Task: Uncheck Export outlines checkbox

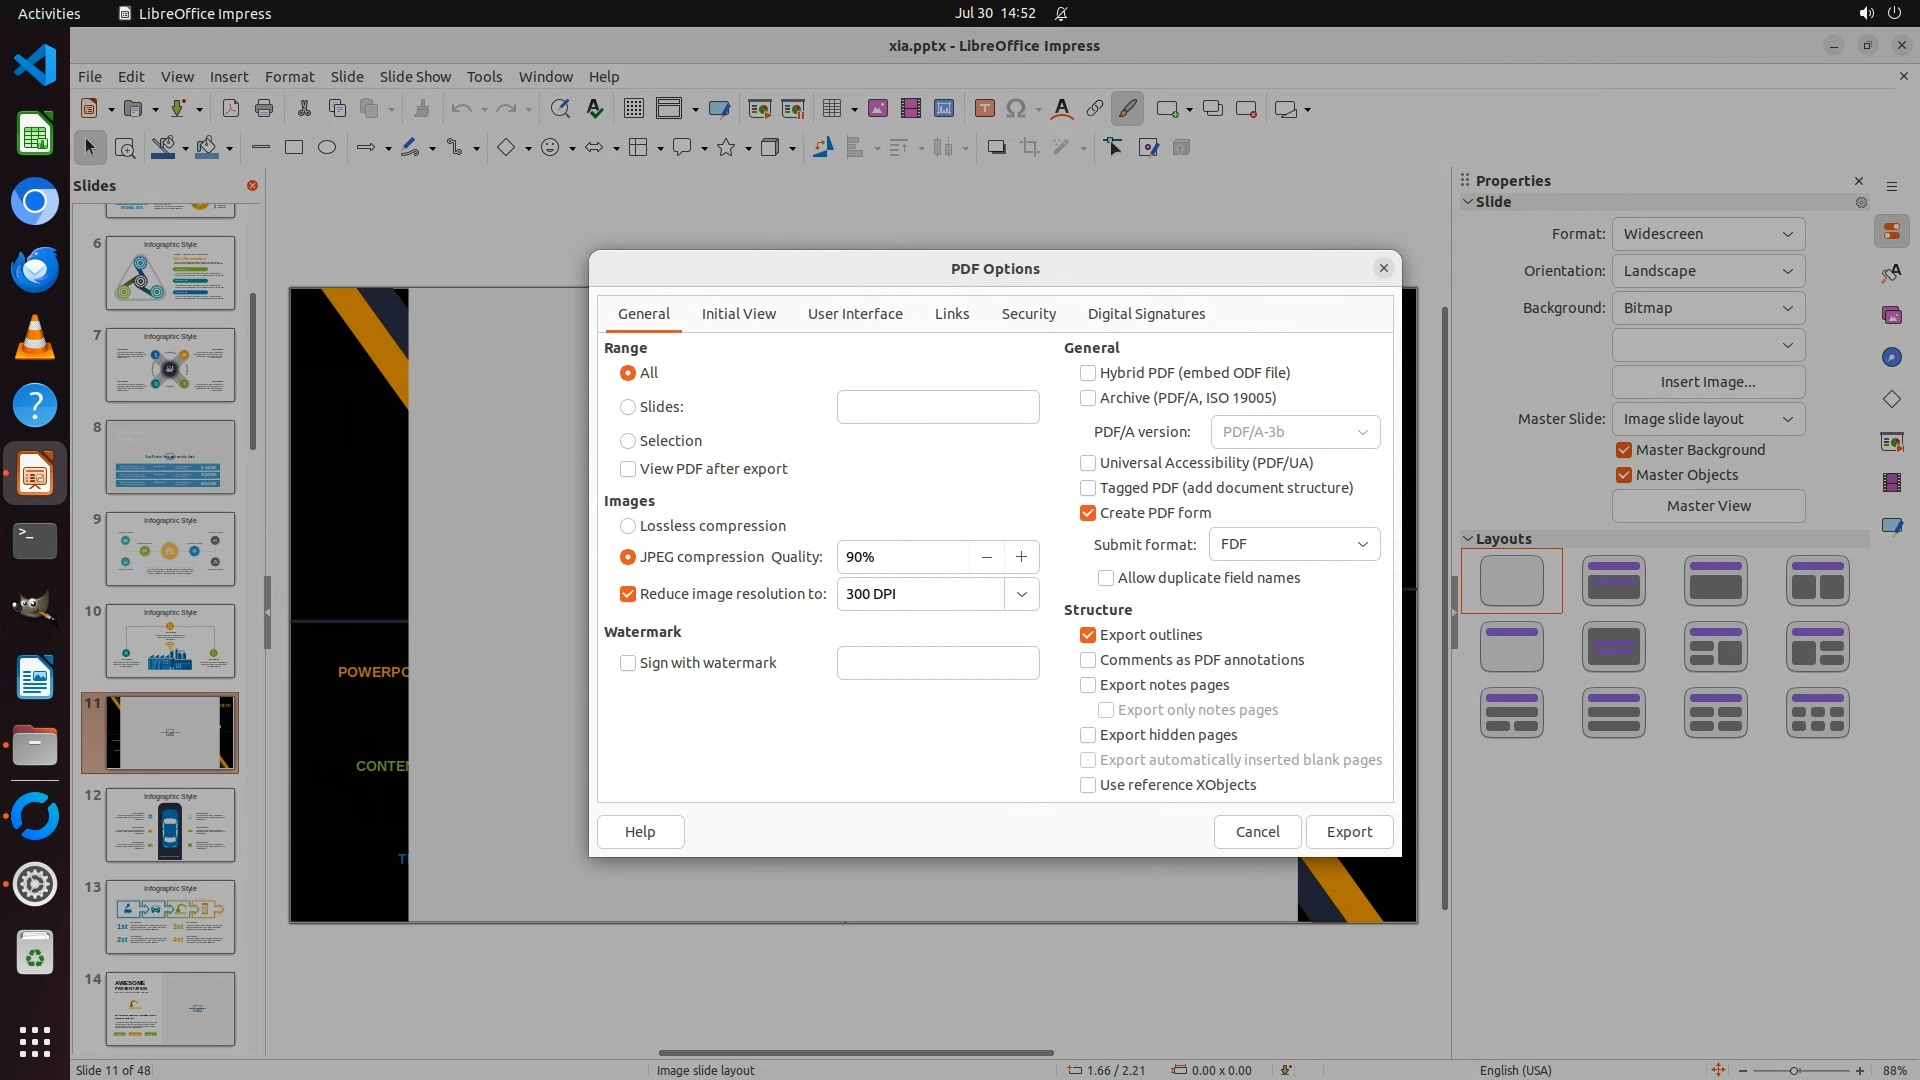Action: point(1088,635)
